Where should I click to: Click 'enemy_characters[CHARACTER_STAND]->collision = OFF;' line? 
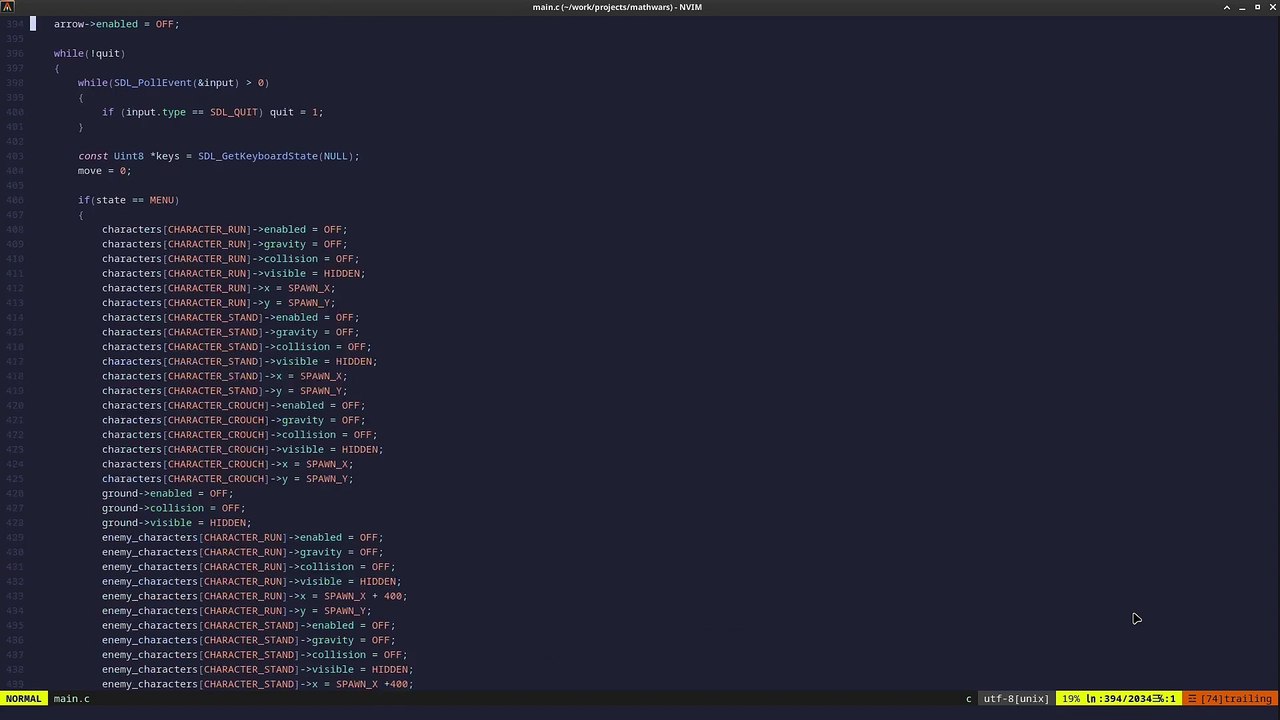click(254, 654)
